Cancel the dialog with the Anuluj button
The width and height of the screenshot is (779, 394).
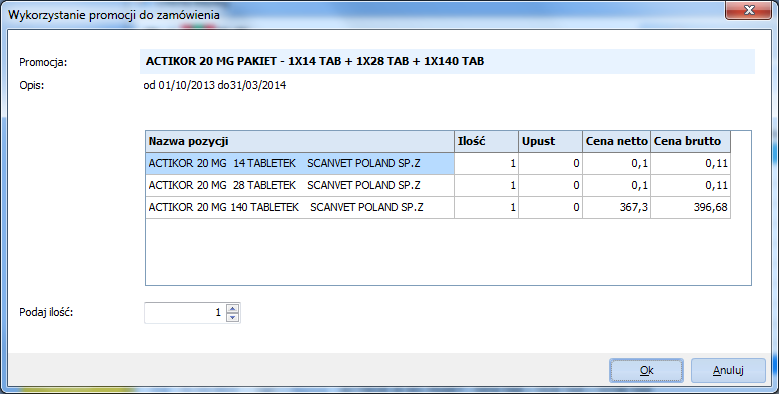(x=728, y=370)
